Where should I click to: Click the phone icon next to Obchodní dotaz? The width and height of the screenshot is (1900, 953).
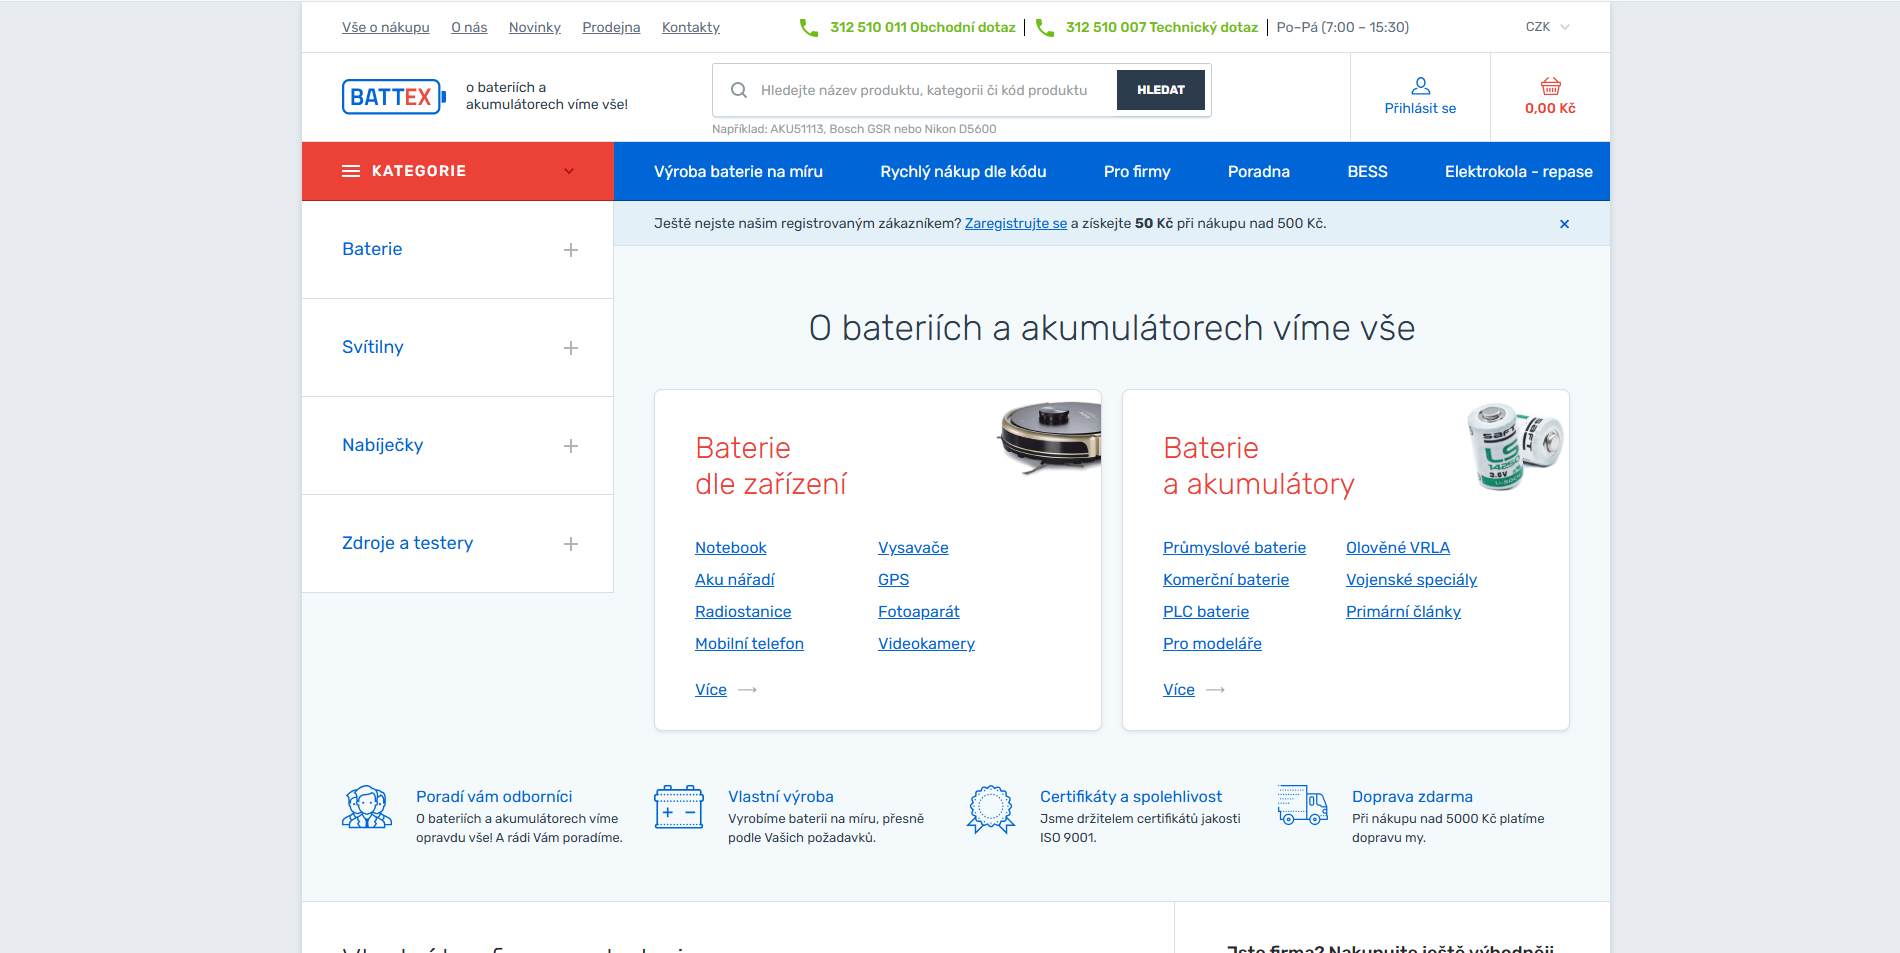[x=808, y=27]
